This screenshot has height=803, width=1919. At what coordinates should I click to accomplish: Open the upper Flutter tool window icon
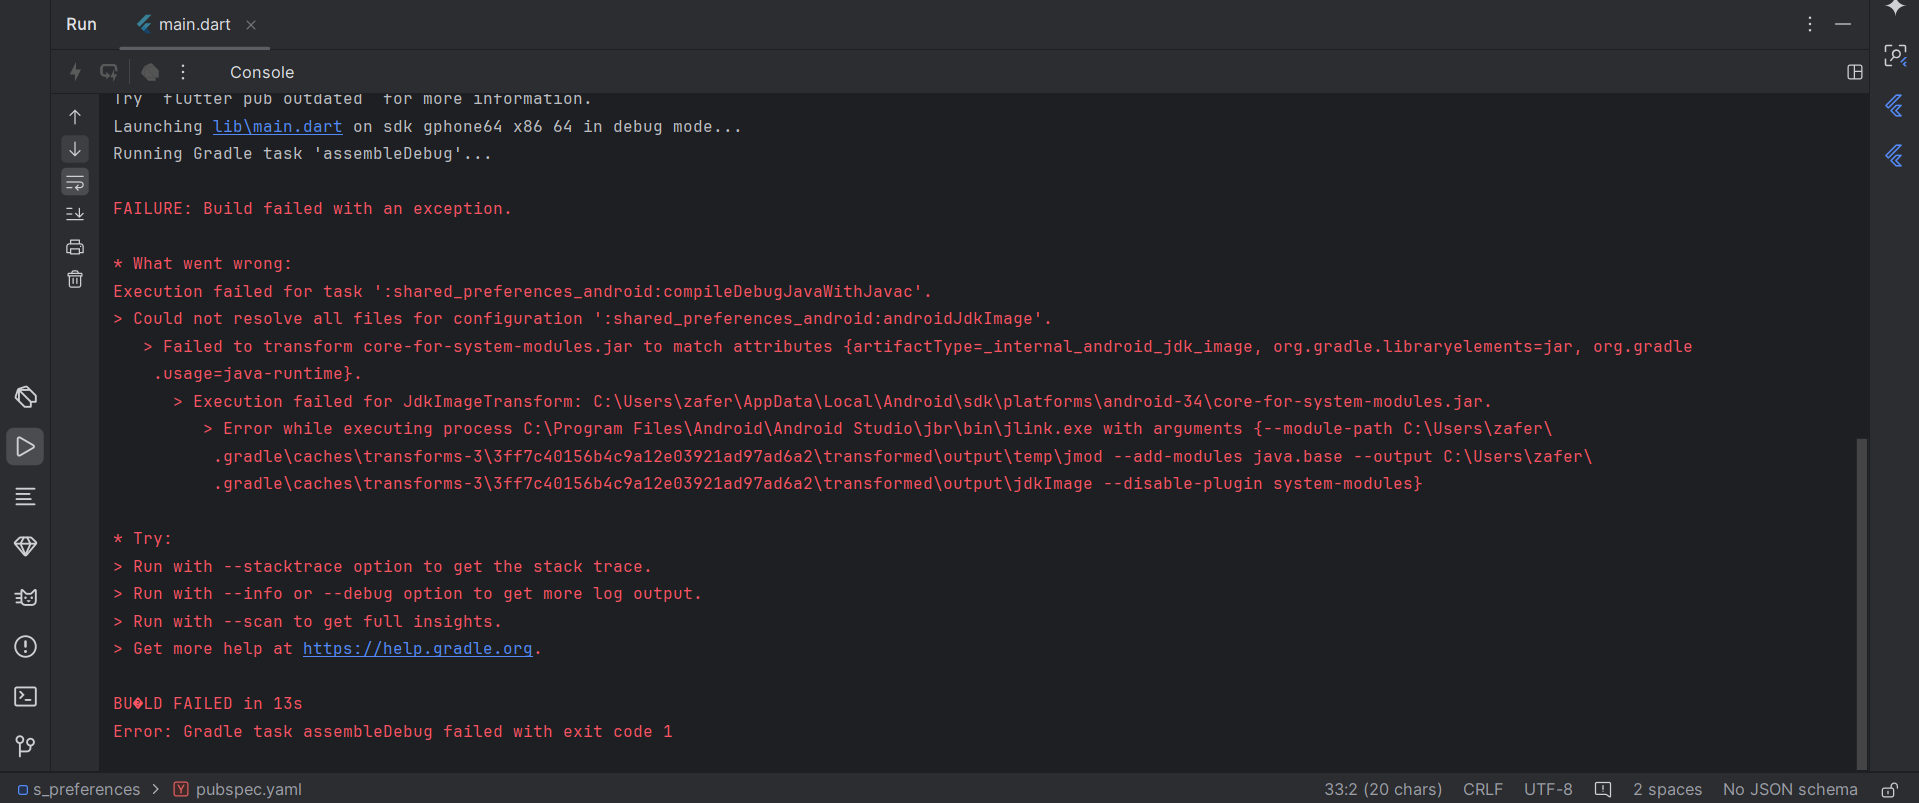click(1895, 106)
